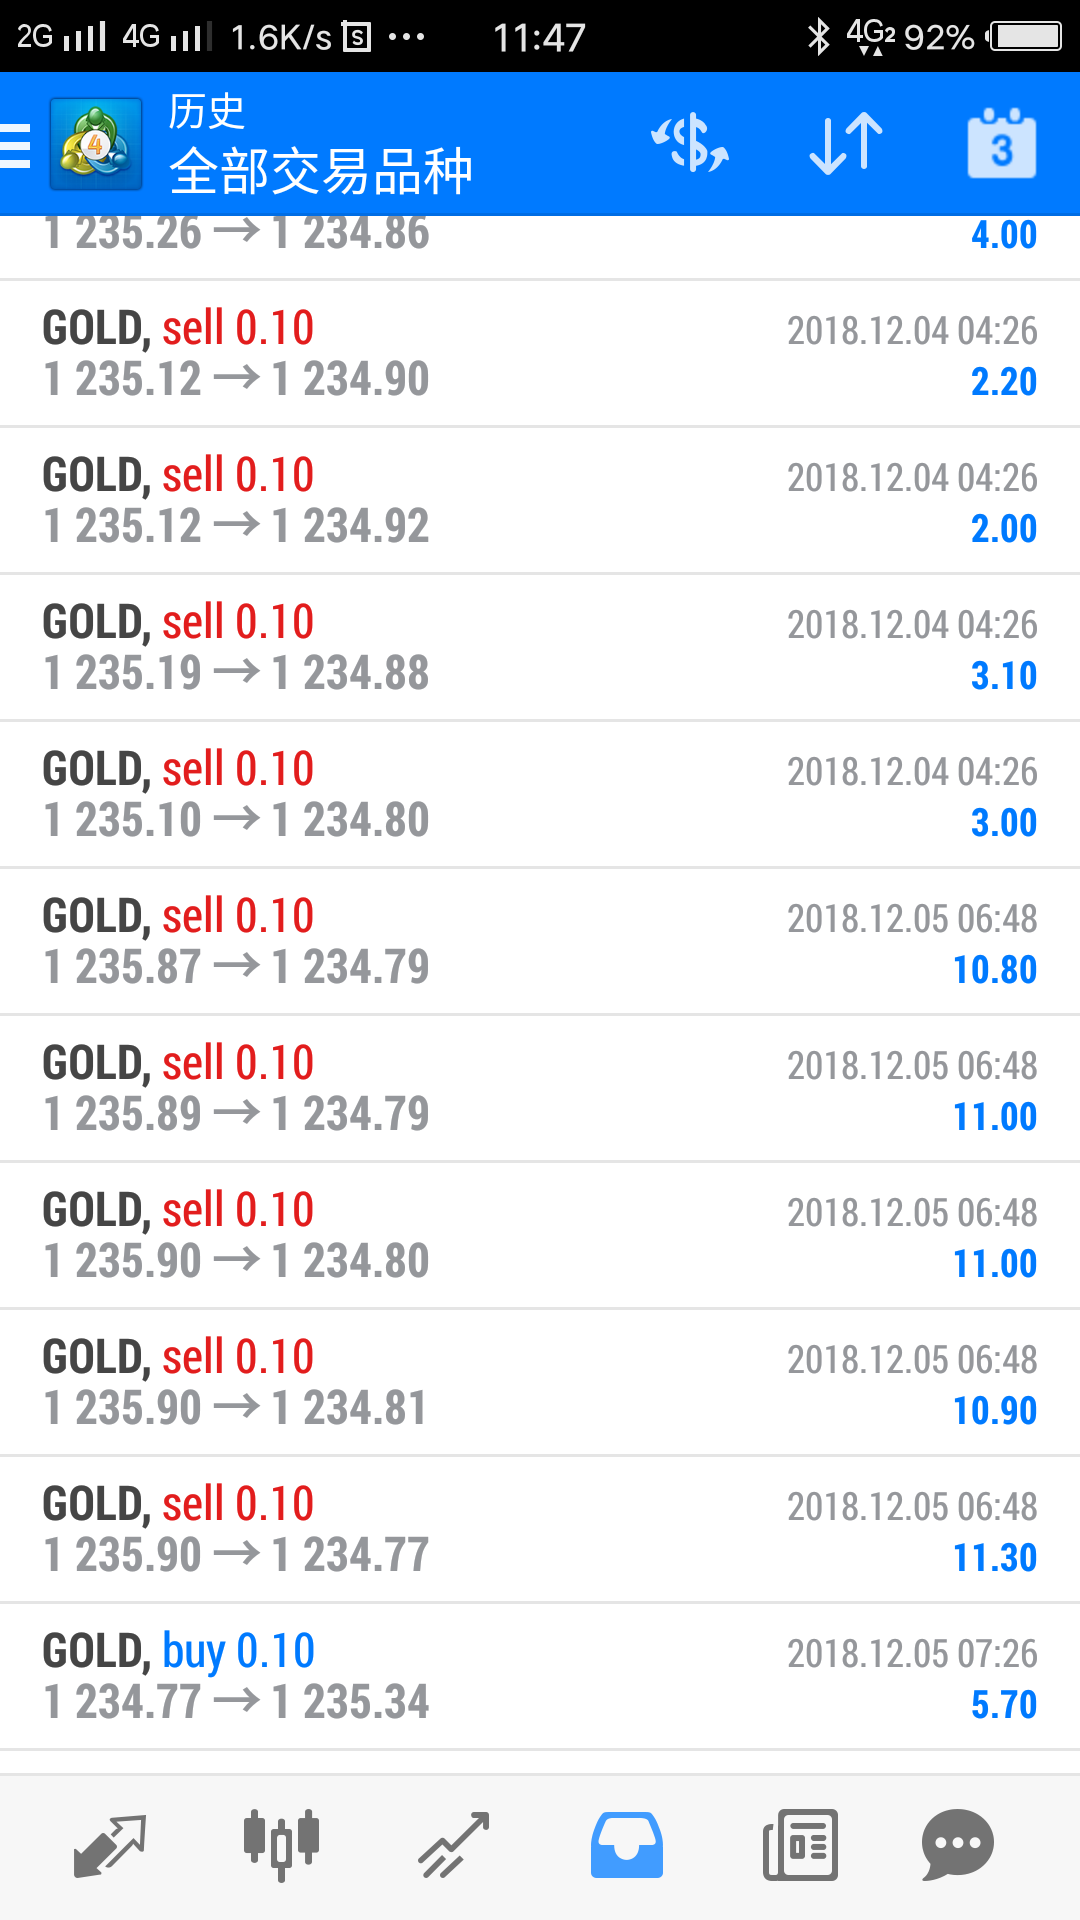Tap sell trade with profit 3.10
1080x1920 pixels.
click(x=540, y=648)
